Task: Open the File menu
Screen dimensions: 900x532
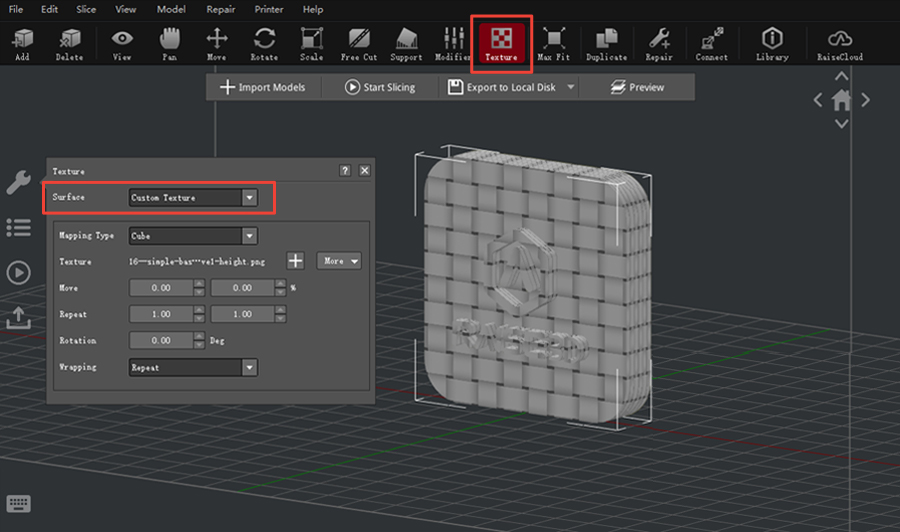Action: click(16, 9)
